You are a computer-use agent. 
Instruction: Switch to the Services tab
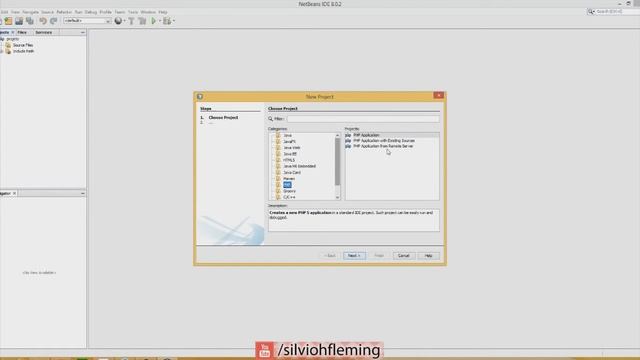(44, 32)
